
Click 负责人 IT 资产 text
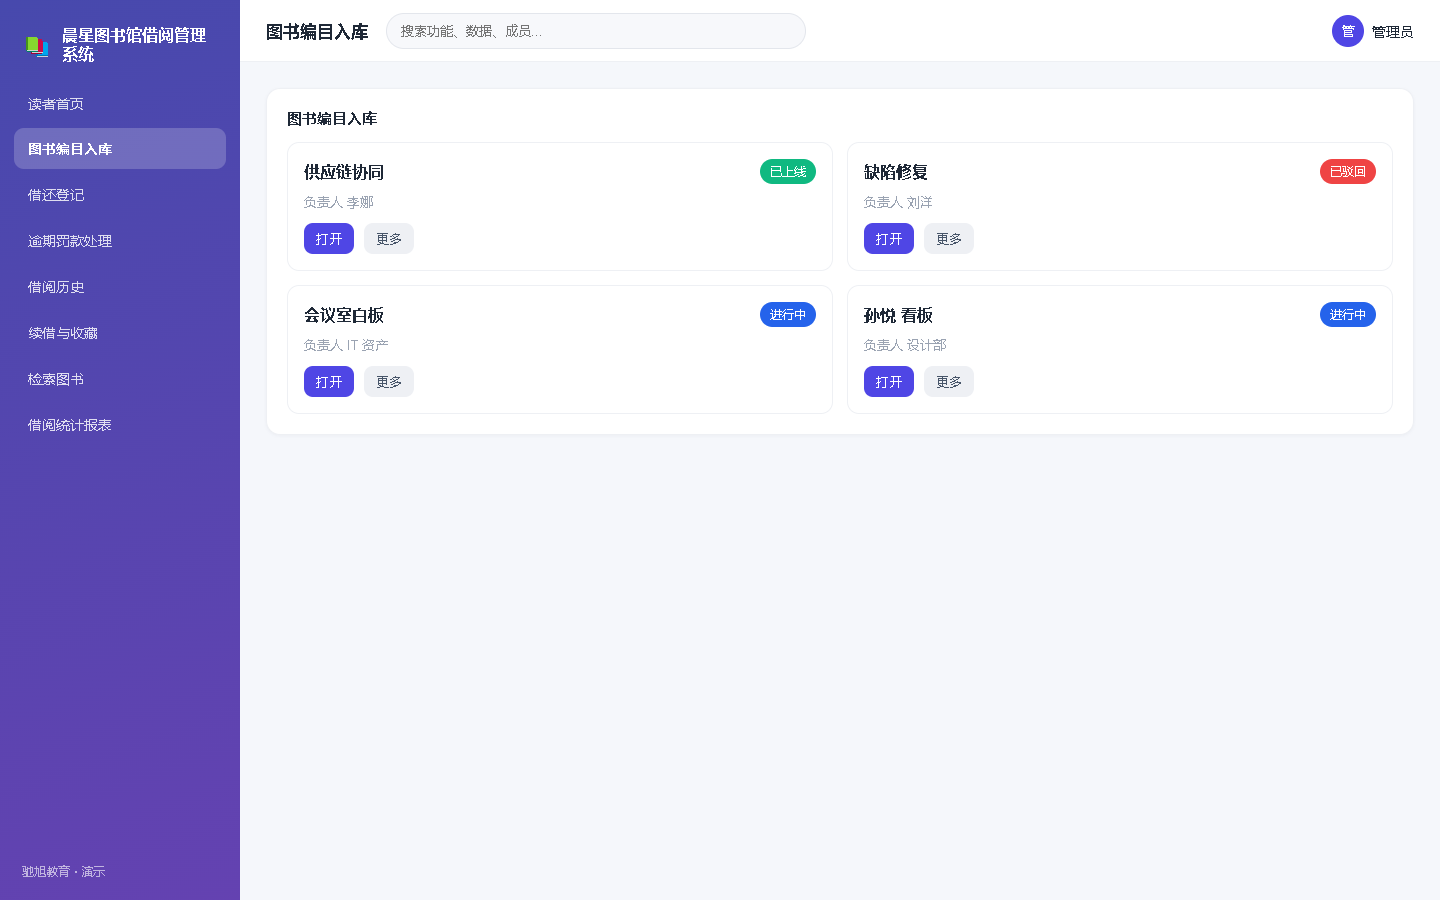pos(346,345)
